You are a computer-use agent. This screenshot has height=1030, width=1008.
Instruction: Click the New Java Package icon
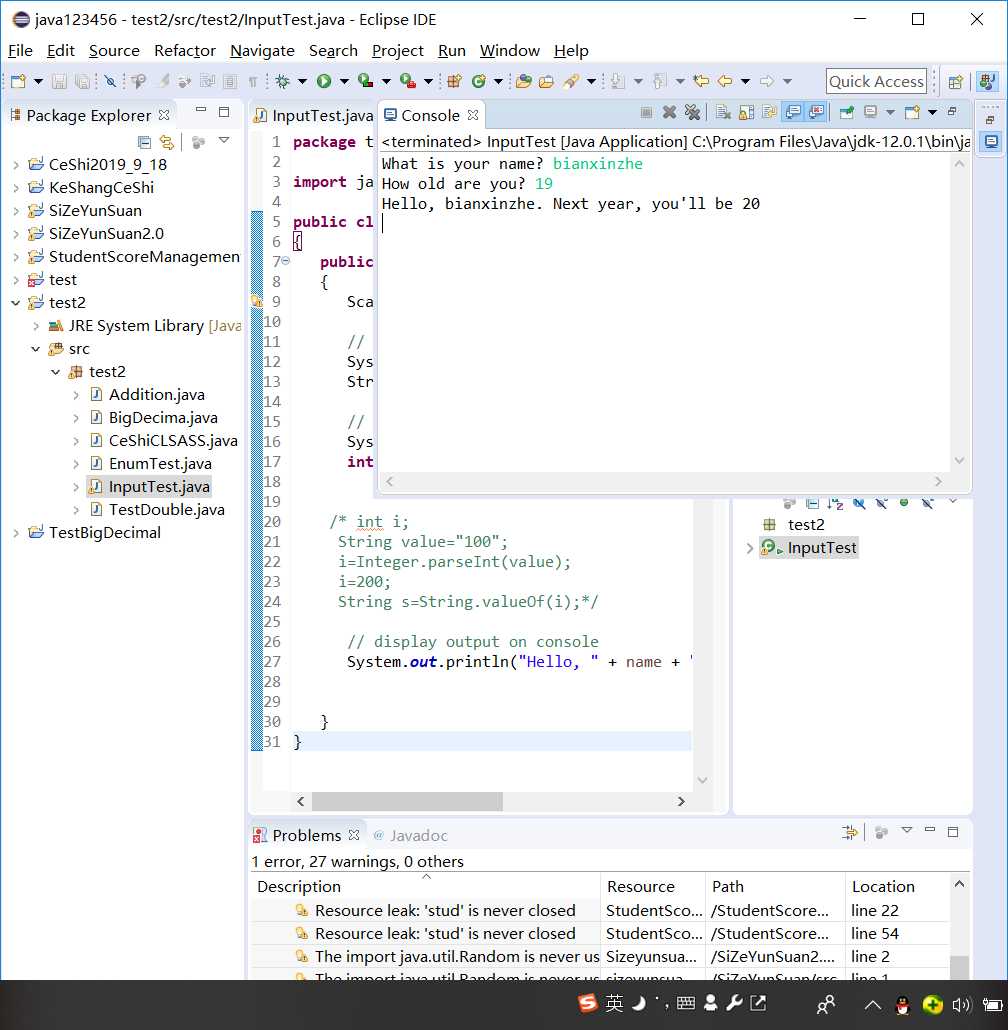click(x=454, y=81)
